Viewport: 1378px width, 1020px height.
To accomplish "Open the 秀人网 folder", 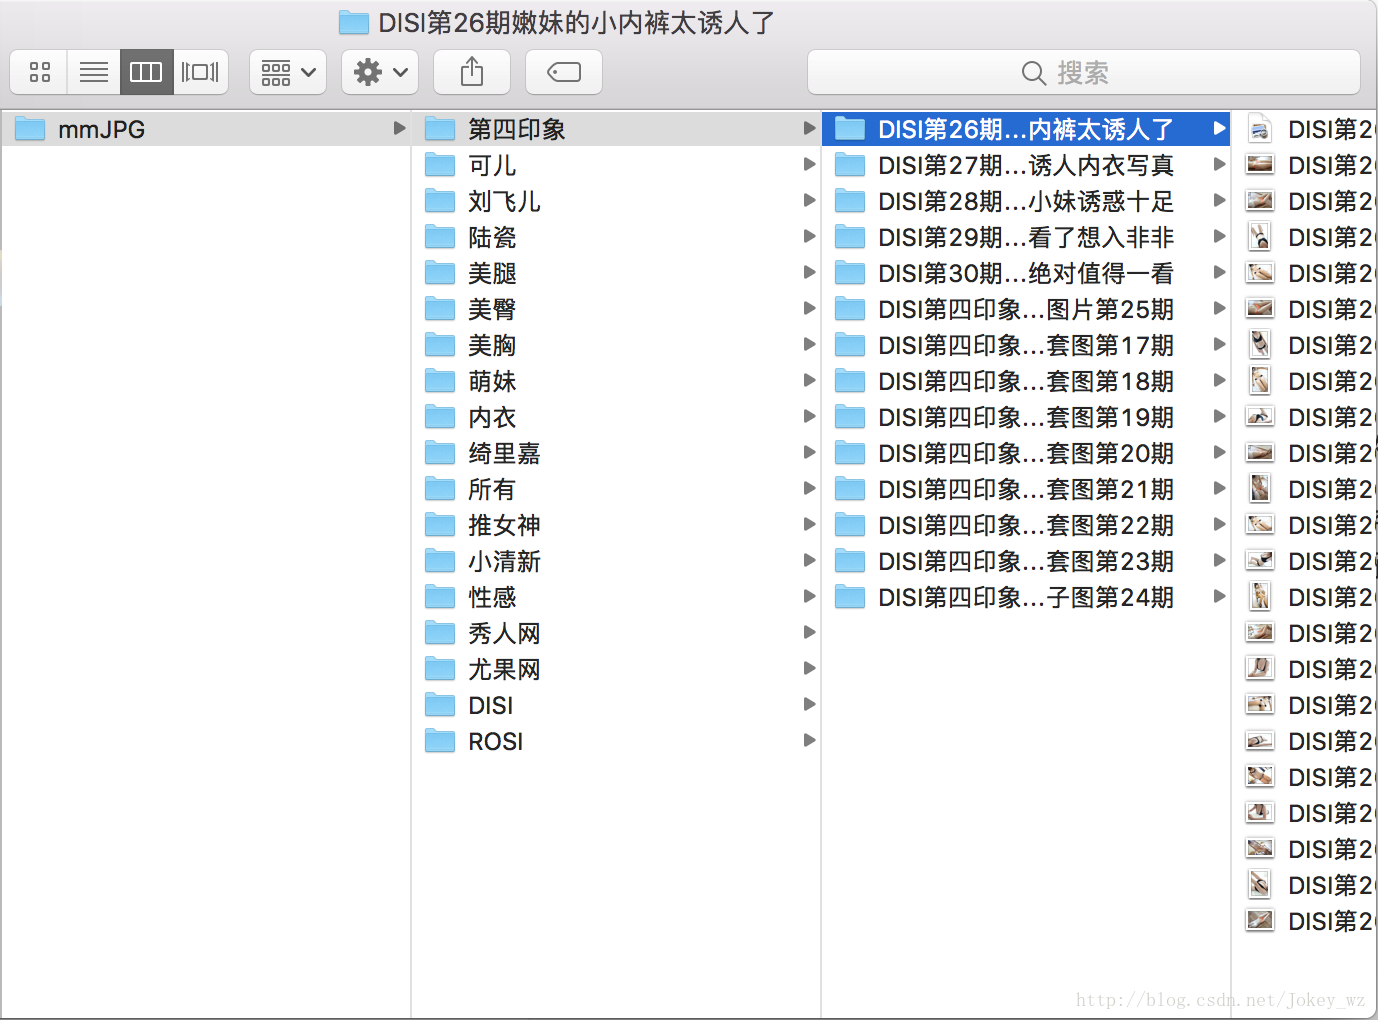I will 505,632.
